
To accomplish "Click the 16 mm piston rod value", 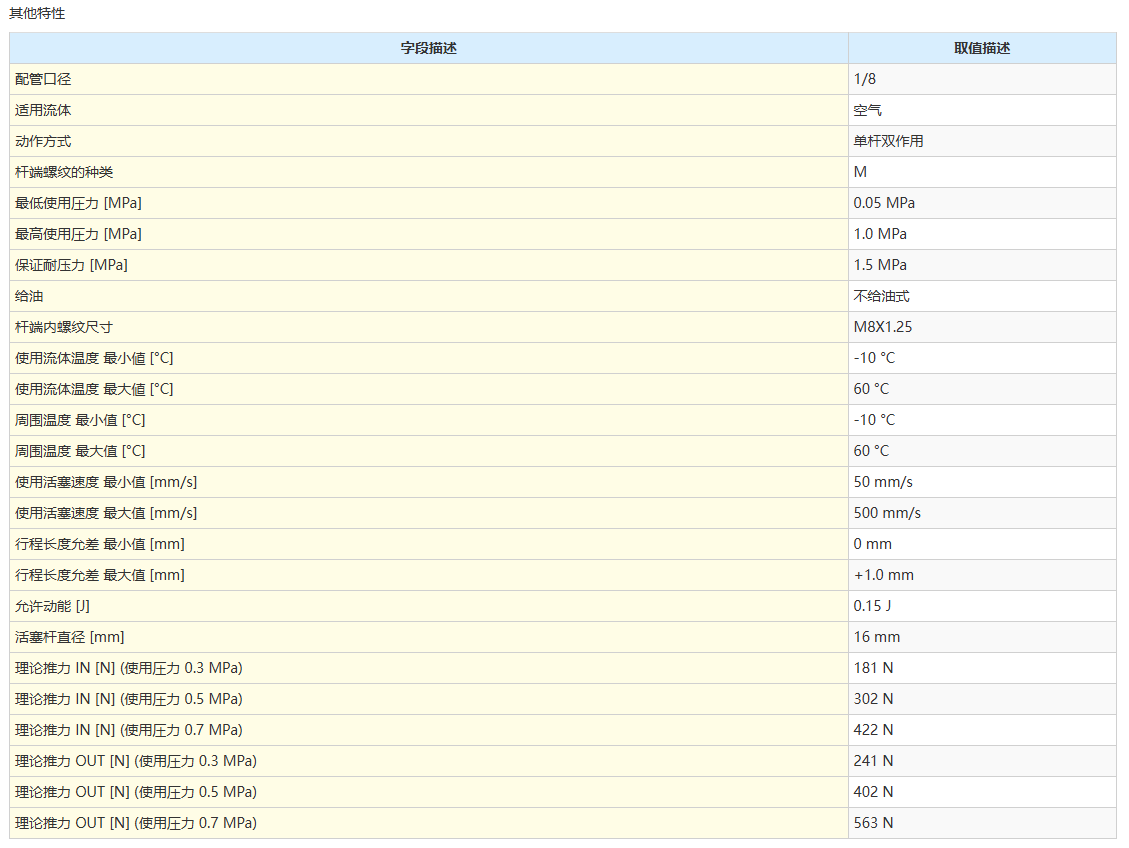I will point(877,637).
